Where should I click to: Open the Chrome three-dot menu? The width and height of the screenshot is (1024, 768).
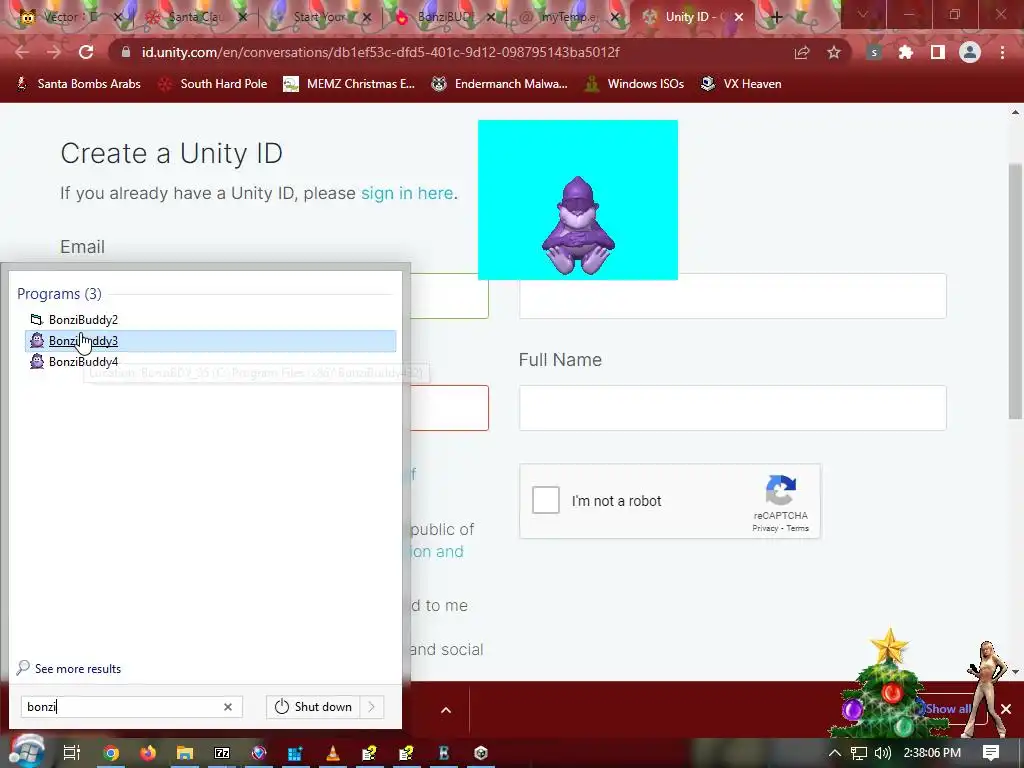click(1002, 52)
